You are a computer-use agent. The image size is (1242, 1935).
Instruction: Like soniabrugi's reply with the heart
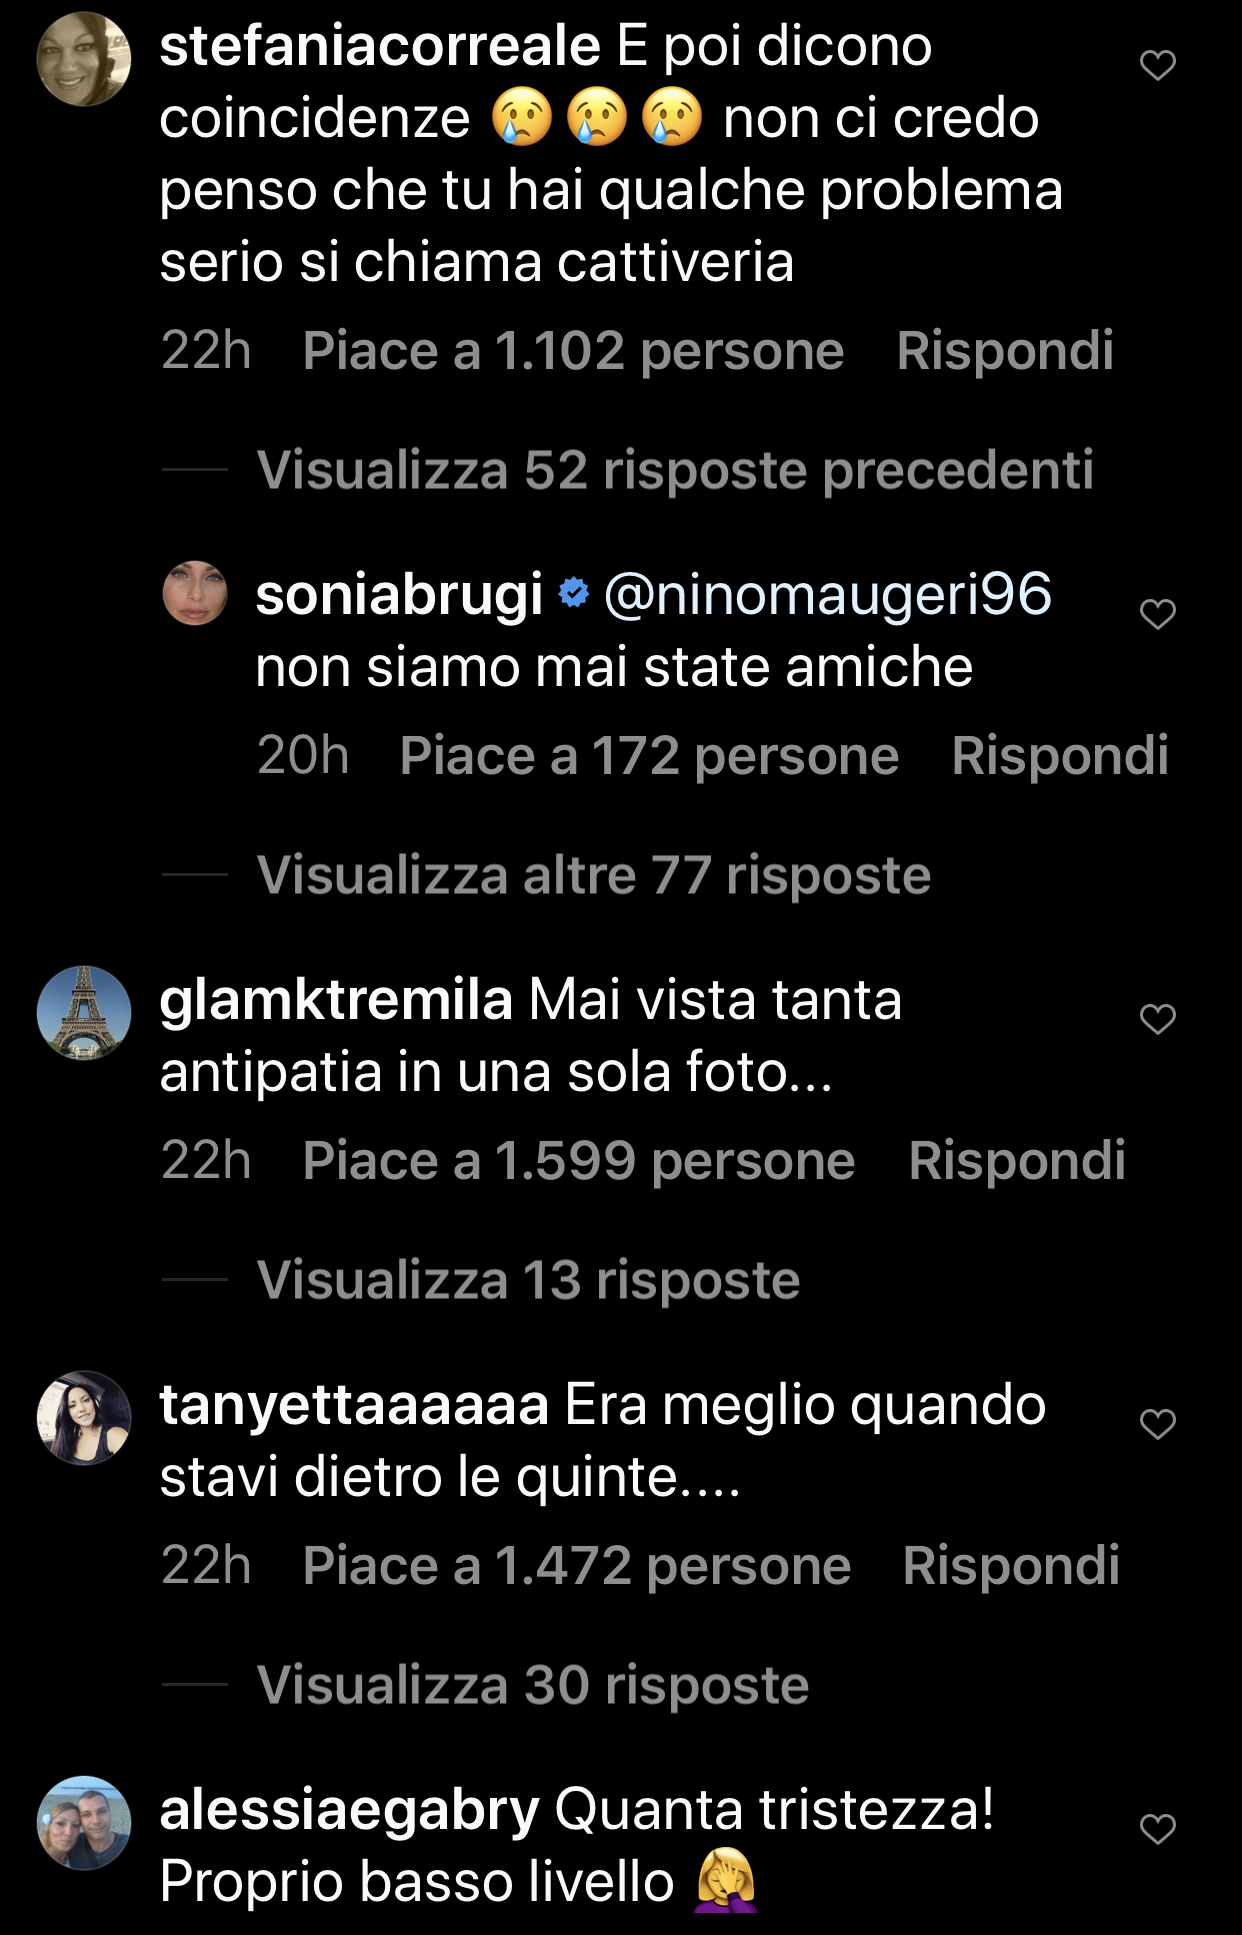point(1157,614)
